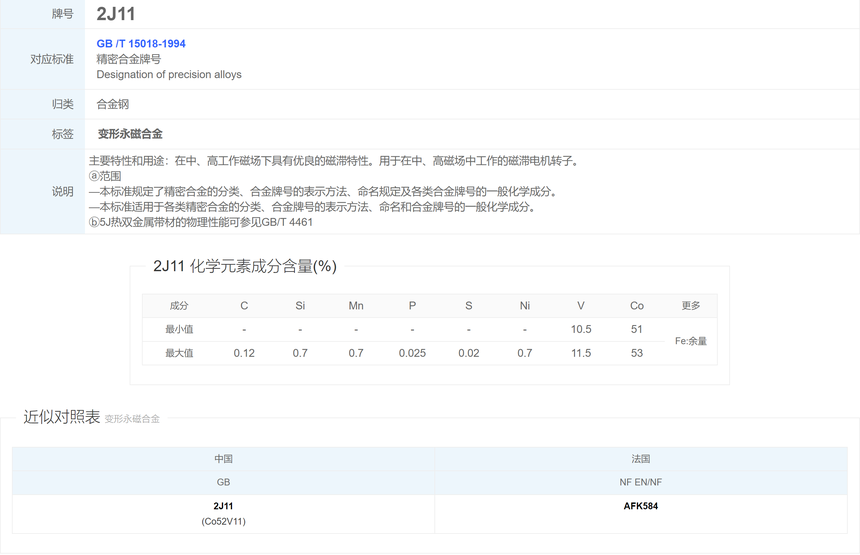Viewport: 860px width, 555px height.
Task: Click the GB standard header cell
Action: (x=223, y=483)
